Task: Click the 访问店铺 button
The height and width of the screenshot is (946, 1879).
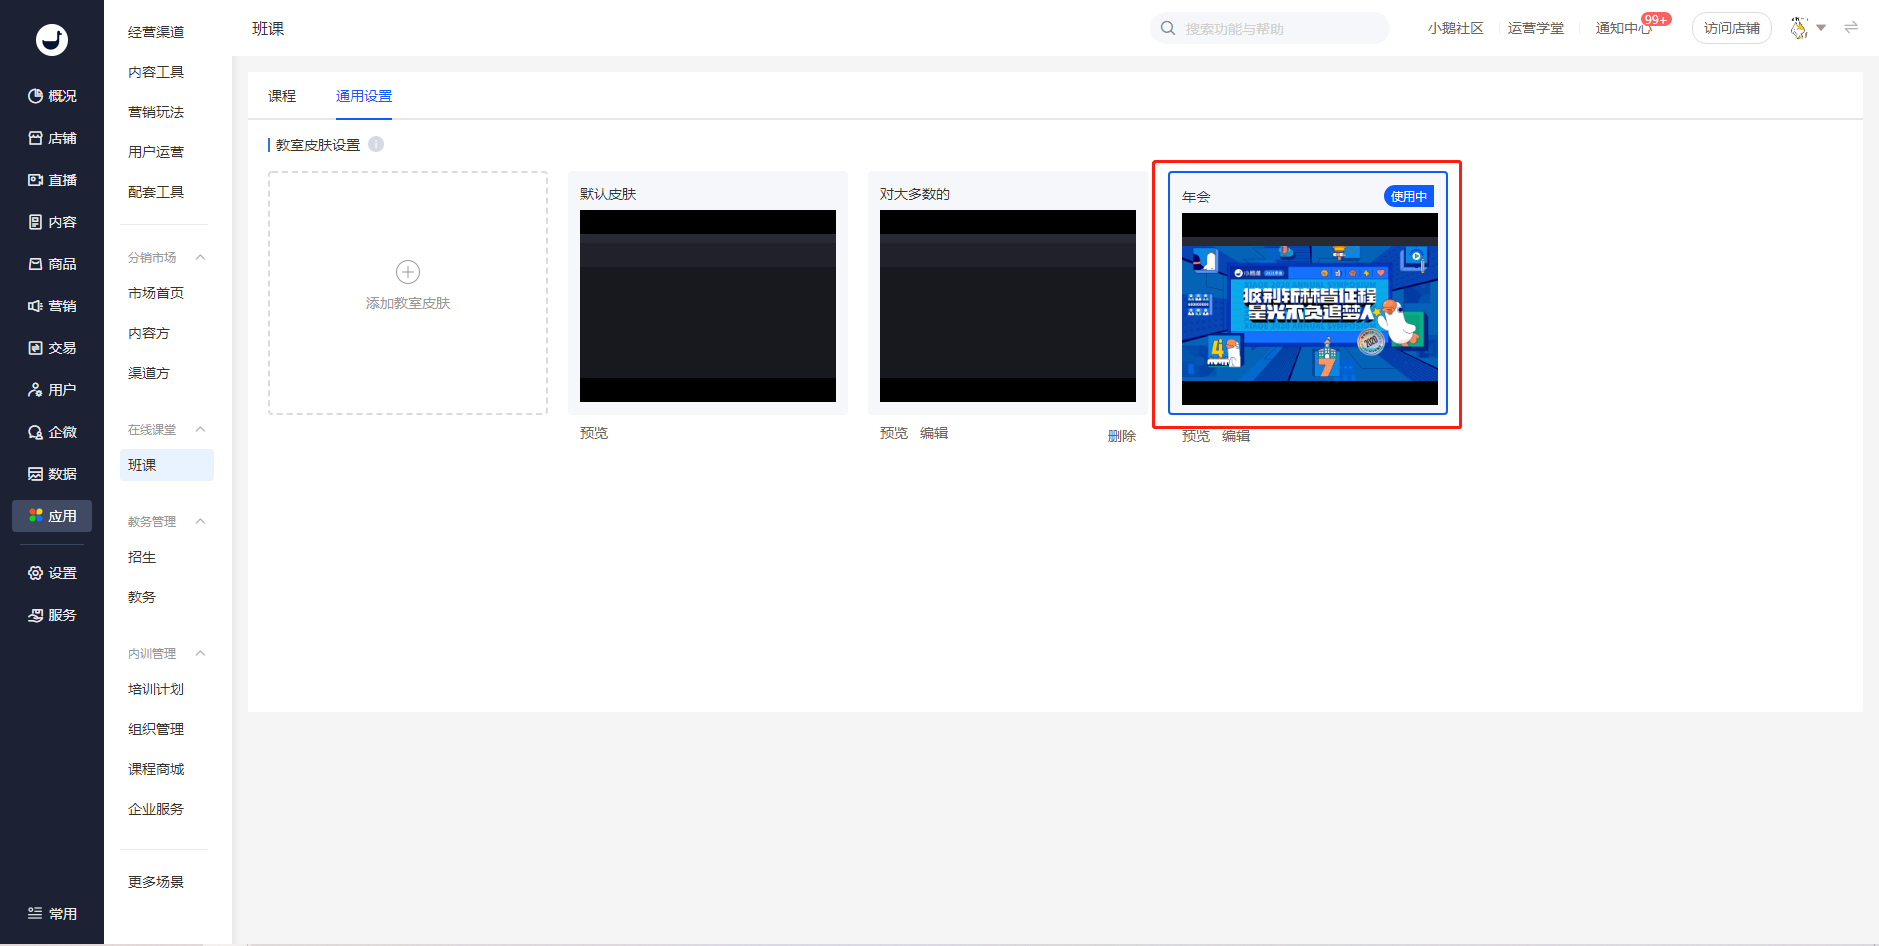Action: [1731, 28]
